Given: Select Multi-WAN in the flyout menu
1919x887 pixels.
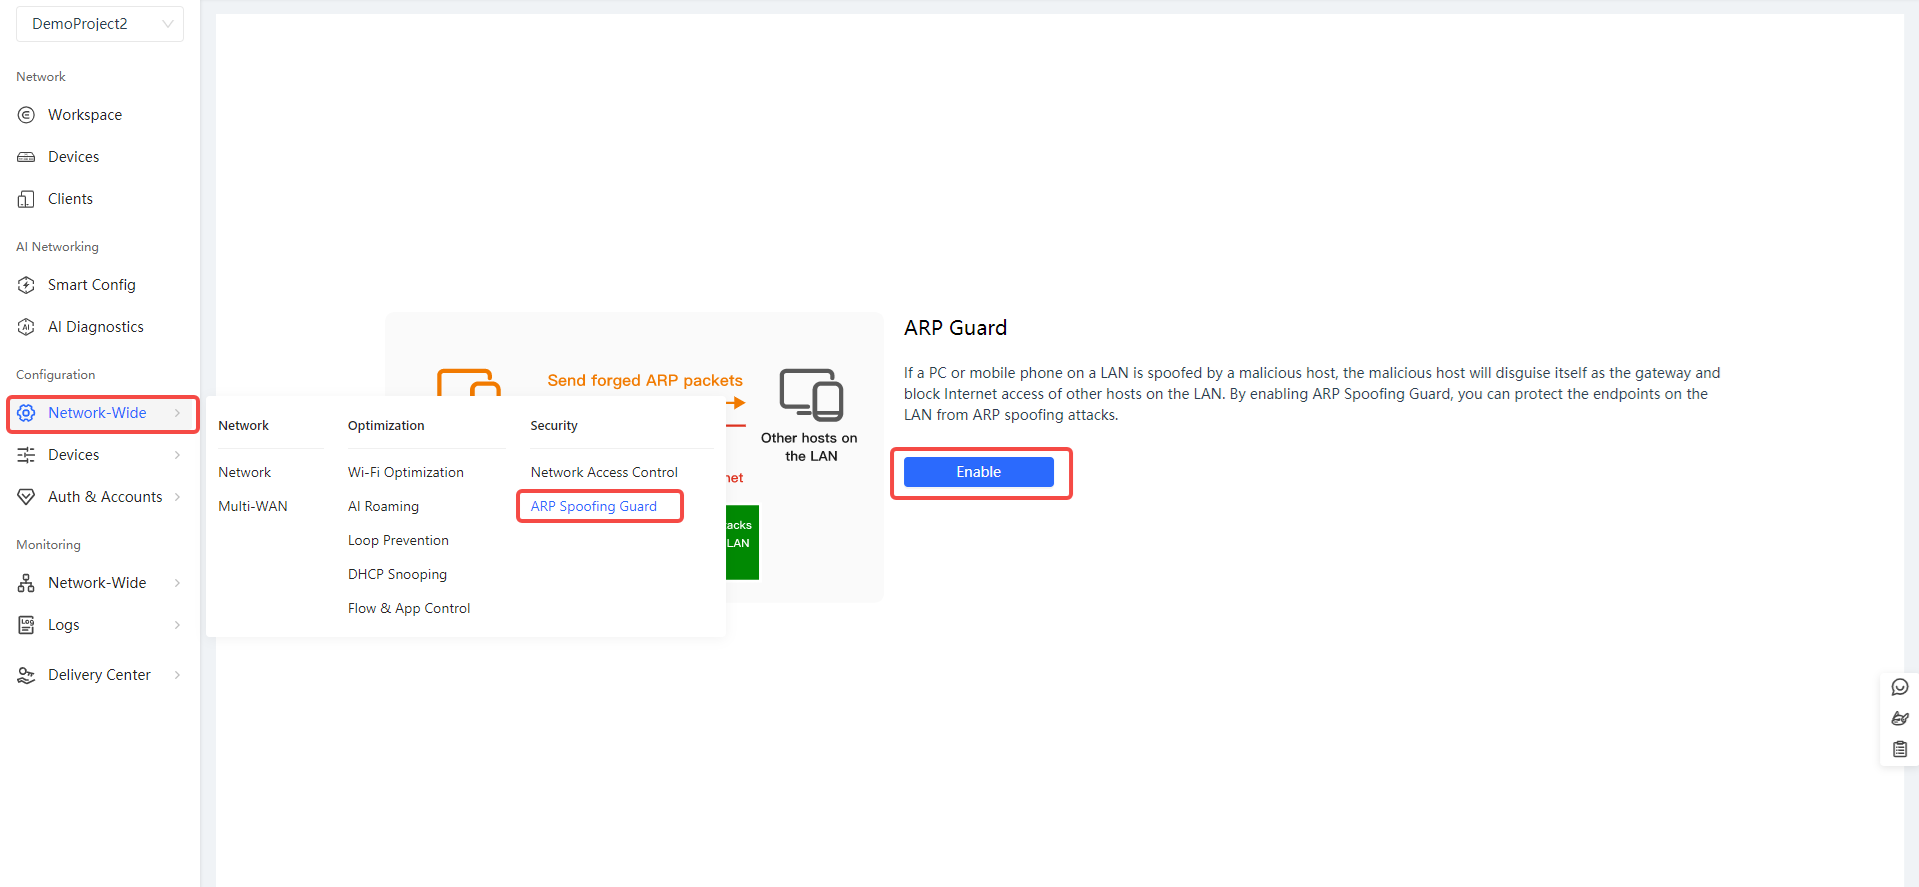Looking at the screenshot, I should click(x=253, y=506).
